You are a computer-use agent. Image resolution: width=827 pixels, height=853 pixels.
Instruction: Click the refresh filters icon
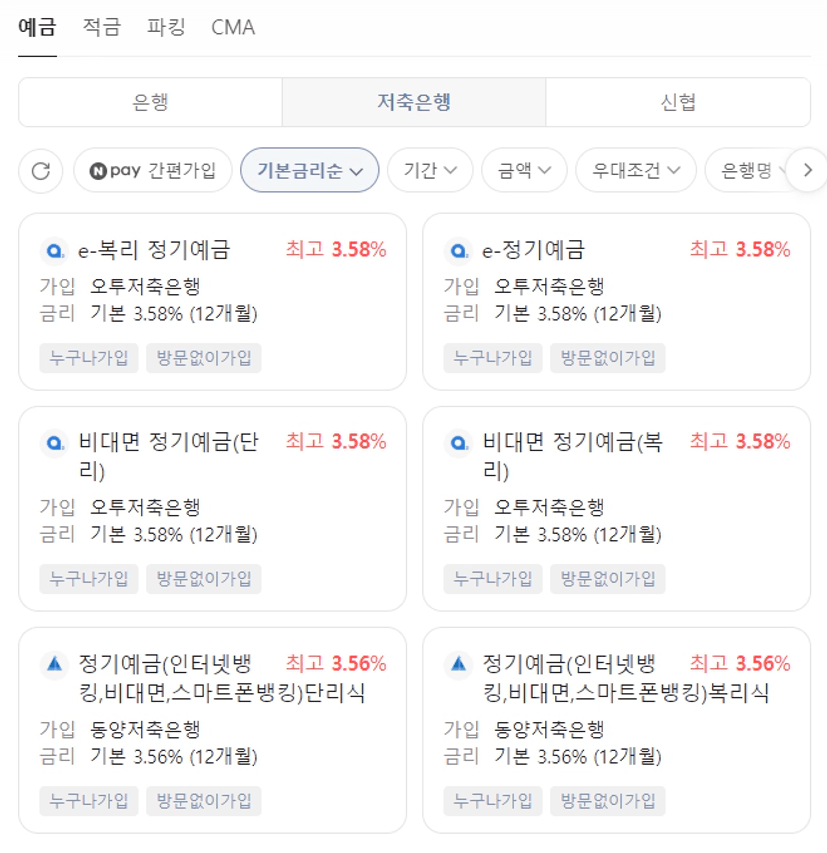pos(41,170)
